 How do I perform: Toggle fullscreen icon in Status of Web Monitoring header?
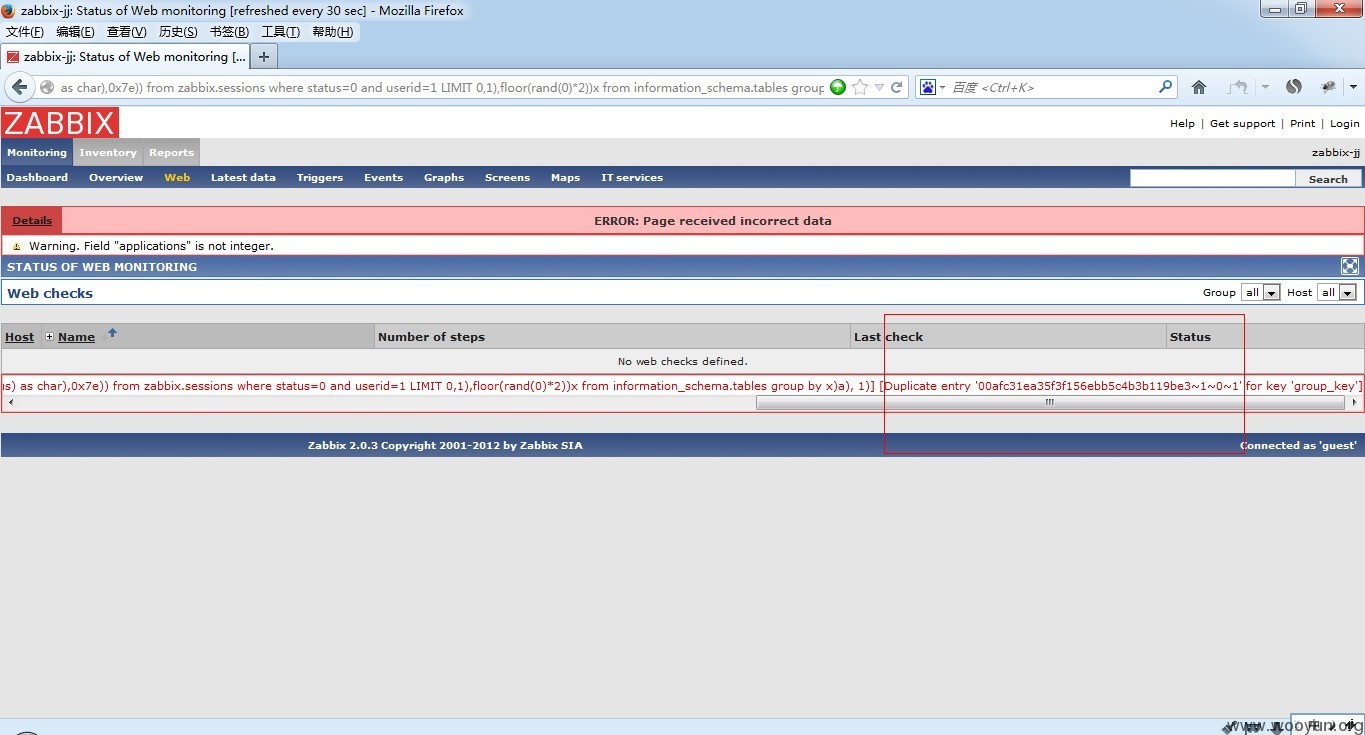coord(1350,266)
